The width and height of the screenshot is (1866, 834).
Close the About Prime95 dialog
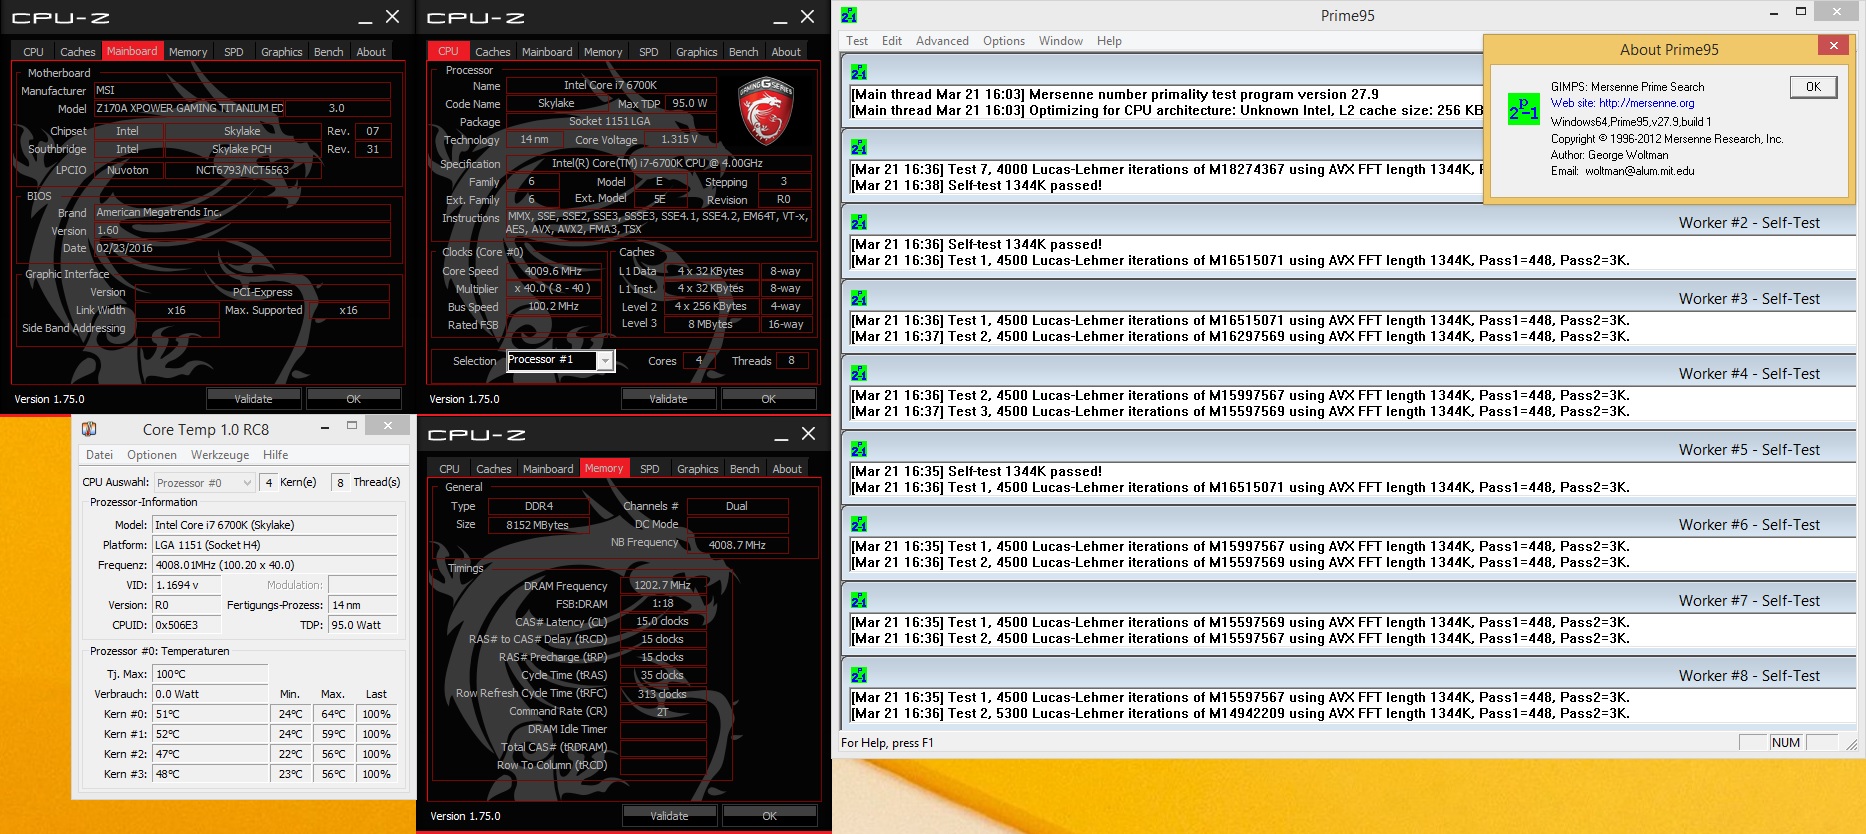click(1833, 45)
